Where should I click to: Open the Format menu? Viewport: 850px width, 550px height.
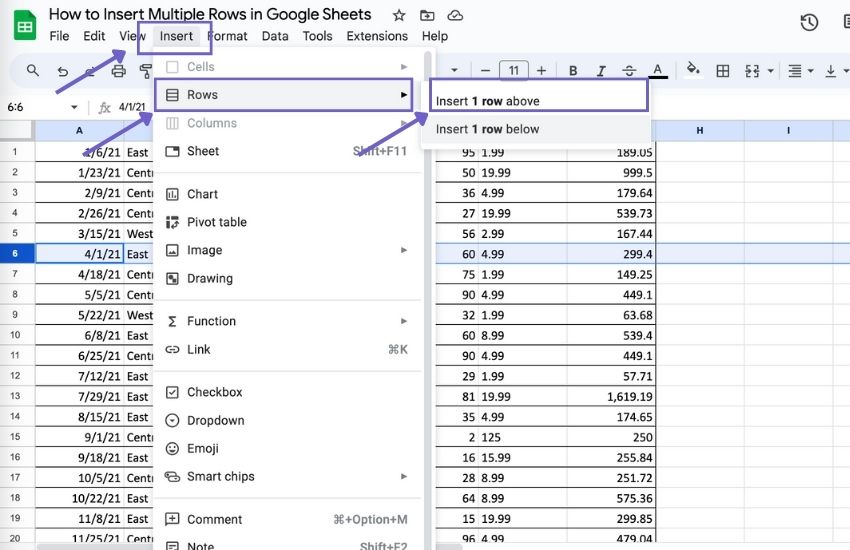coord(227,36)
